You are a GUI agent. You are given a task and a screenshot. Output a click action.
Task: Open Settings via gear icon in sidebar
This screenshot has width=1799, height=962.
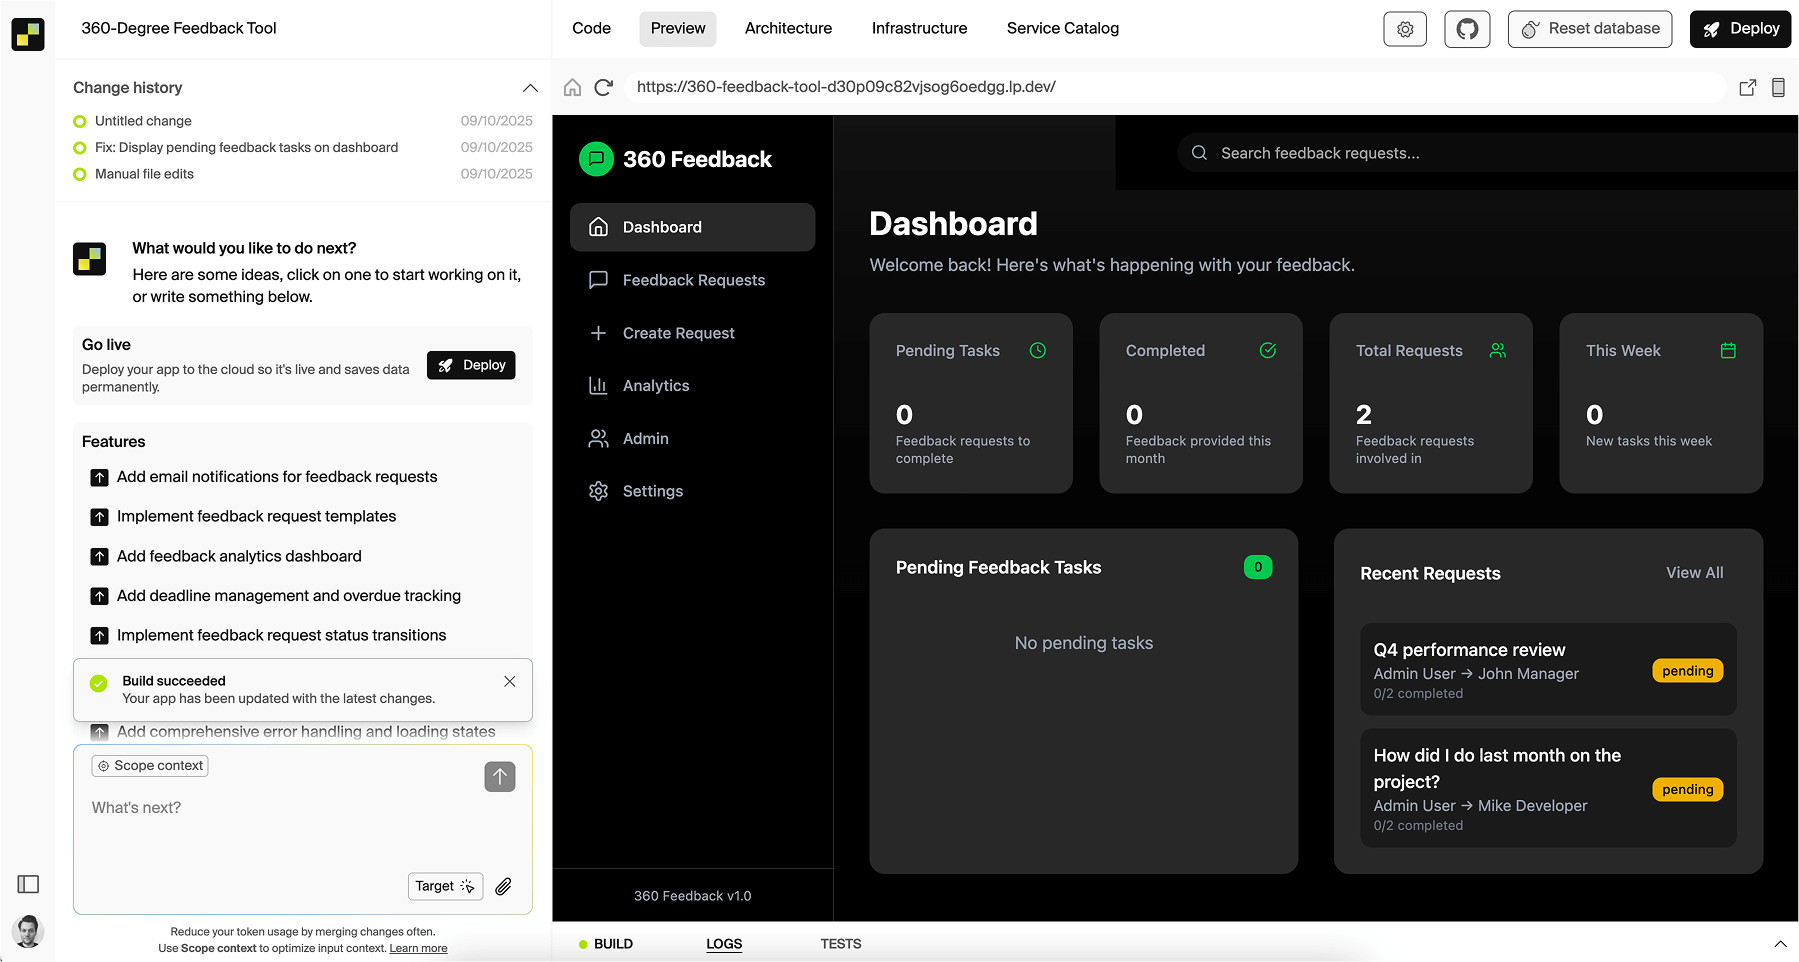click(x=598, y=490)
